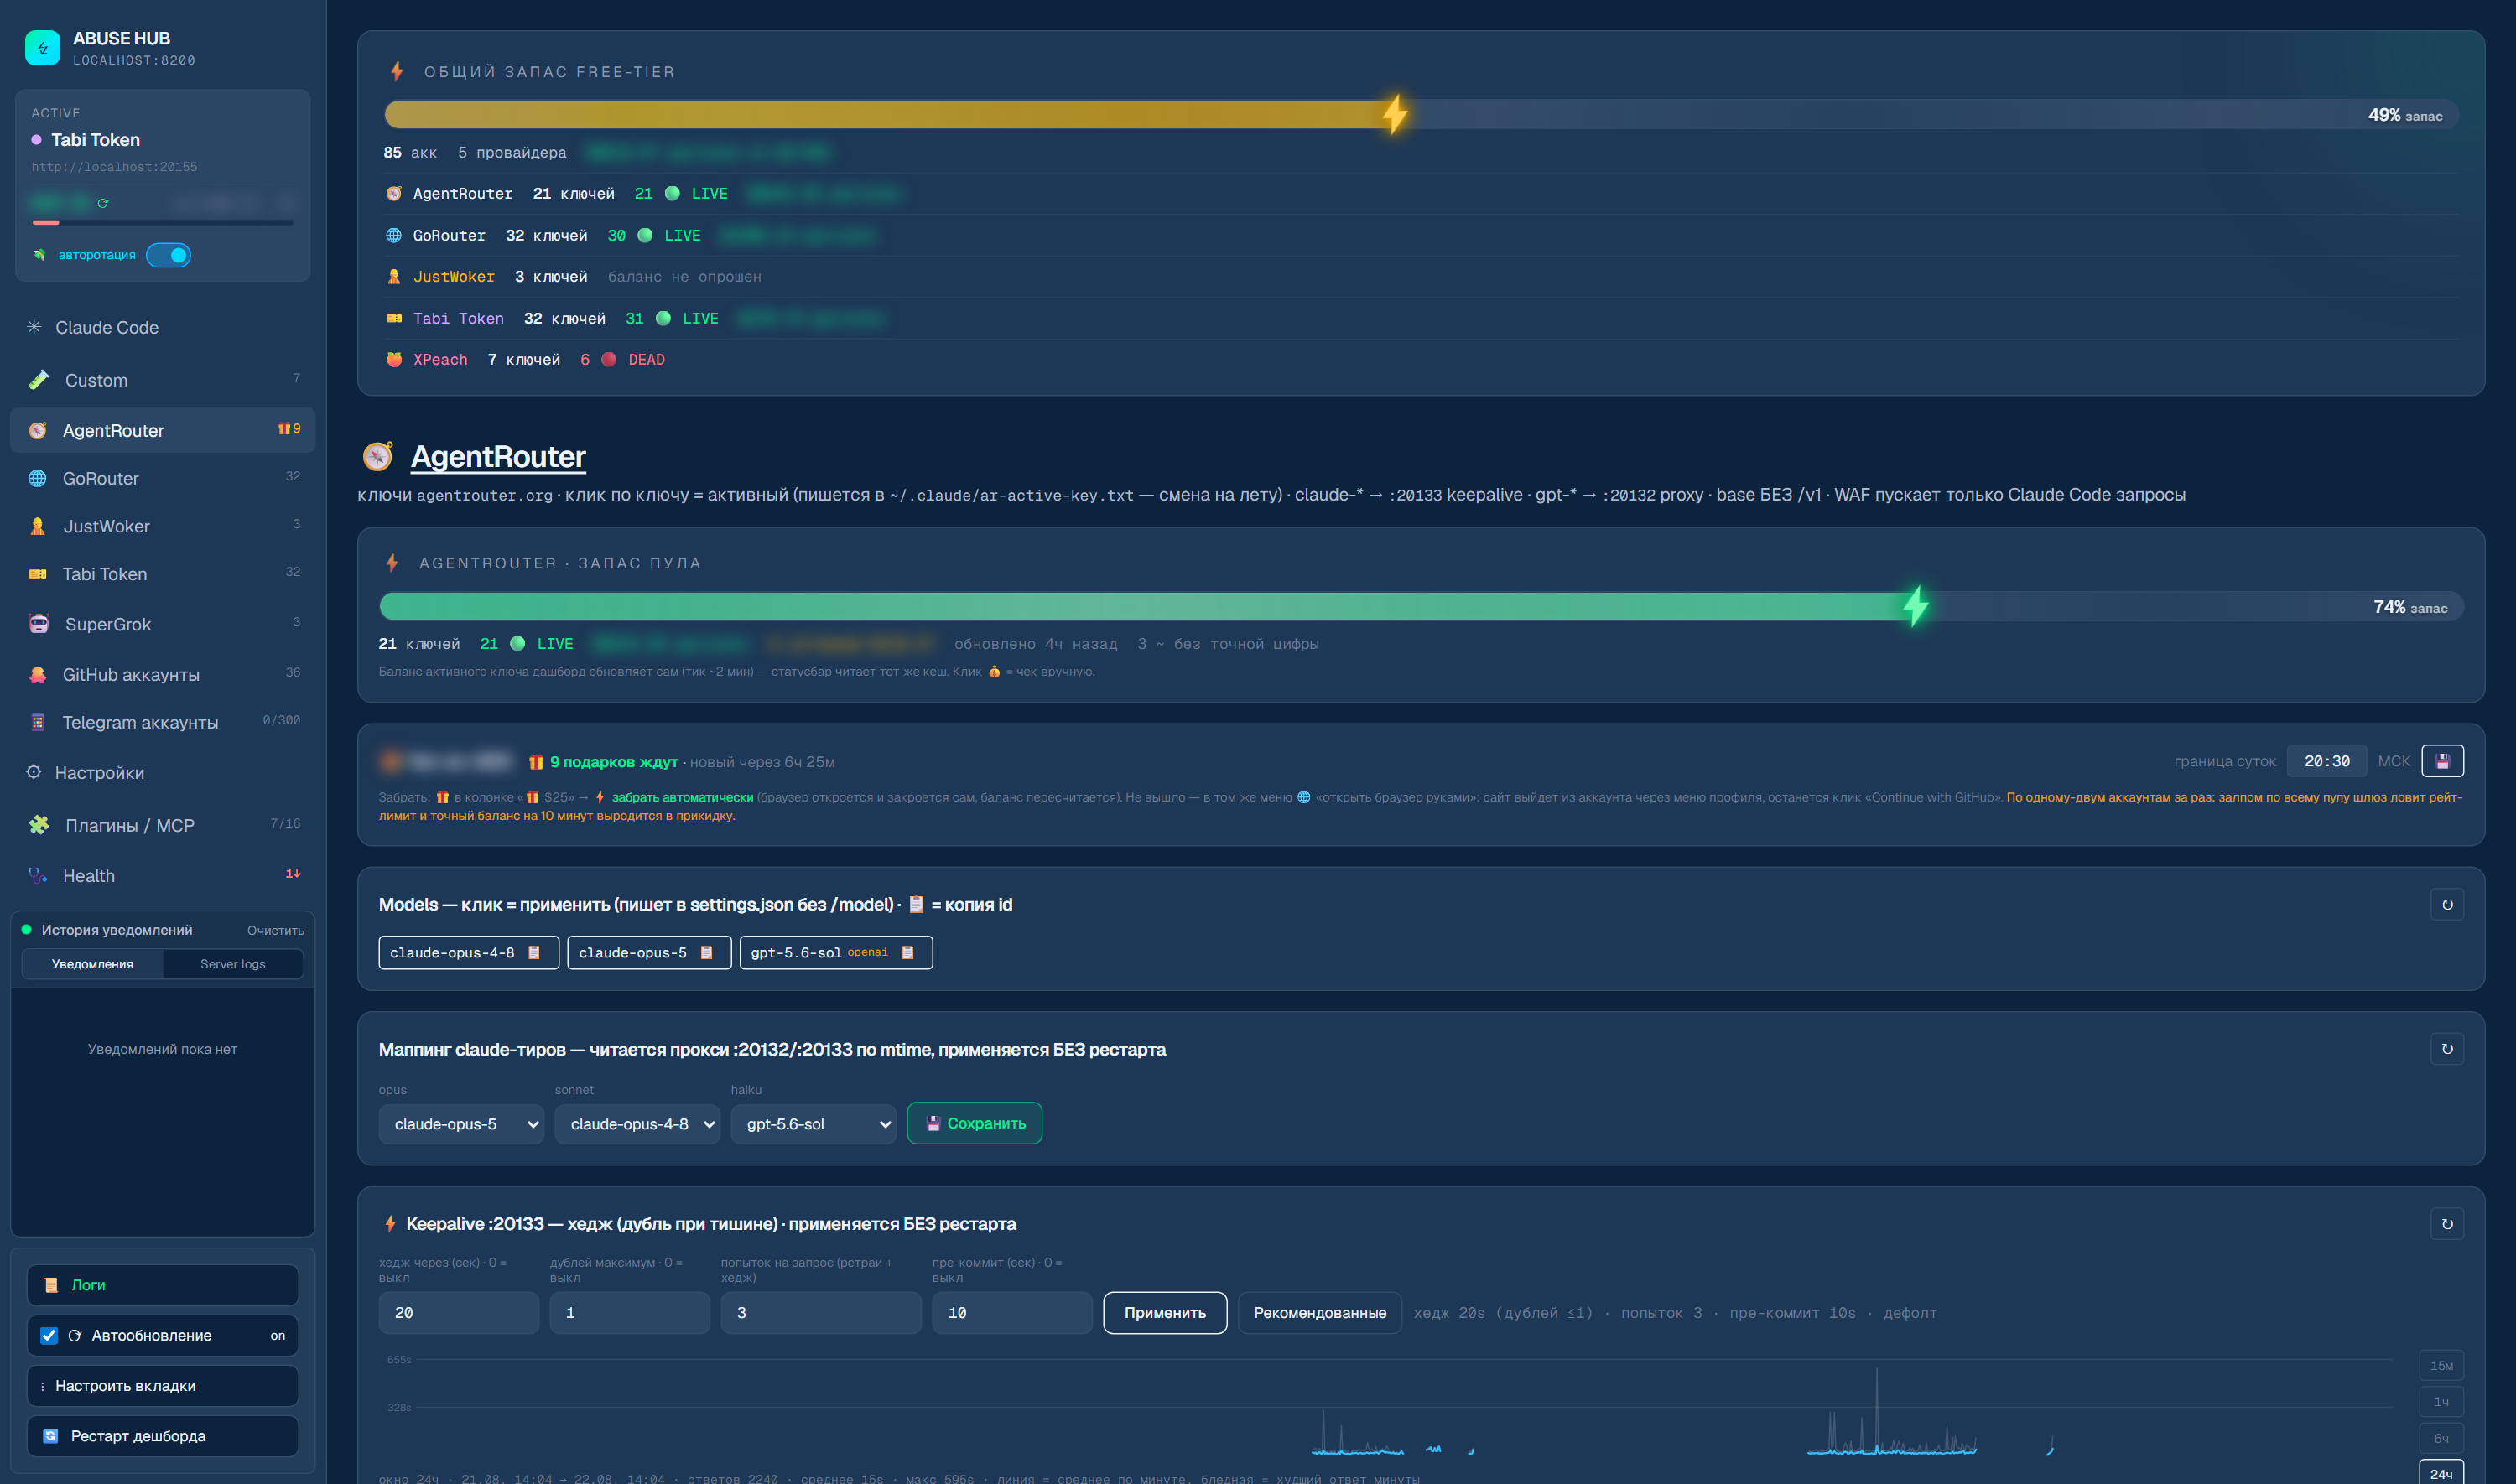
Task: Click the Telegram аккаунты icon
Action: (37, 722)
